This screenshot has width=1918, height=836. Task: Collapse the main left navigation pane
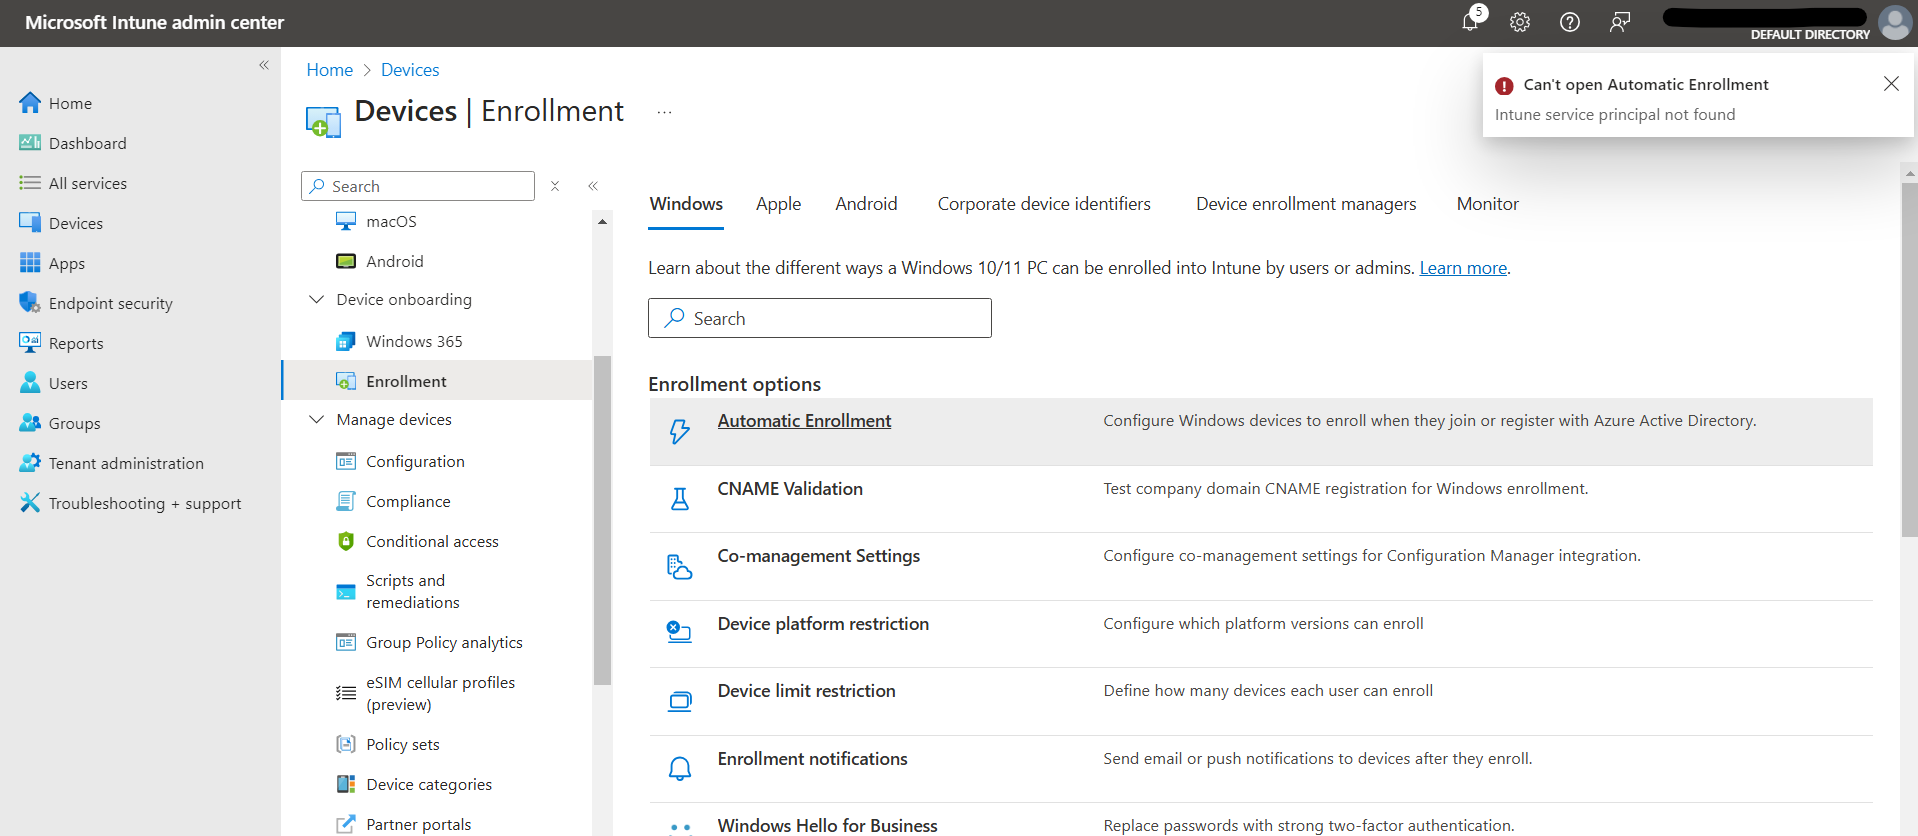tap(264, 65)
